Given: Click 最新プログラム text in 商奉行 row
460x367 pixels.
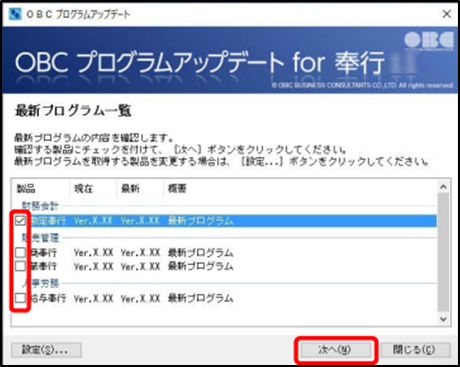Looking at the screenshot, I should (x=200, y=253).
